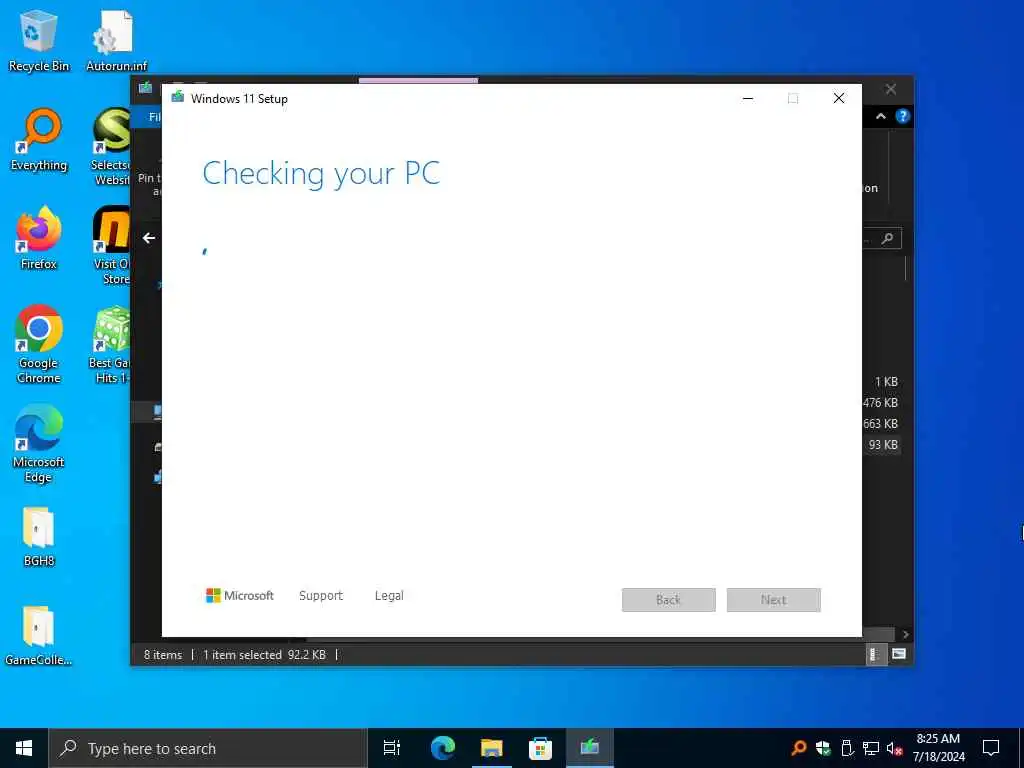Click the Microsoft logo in Setup
1024x768 pixels.
pos(240,596)
